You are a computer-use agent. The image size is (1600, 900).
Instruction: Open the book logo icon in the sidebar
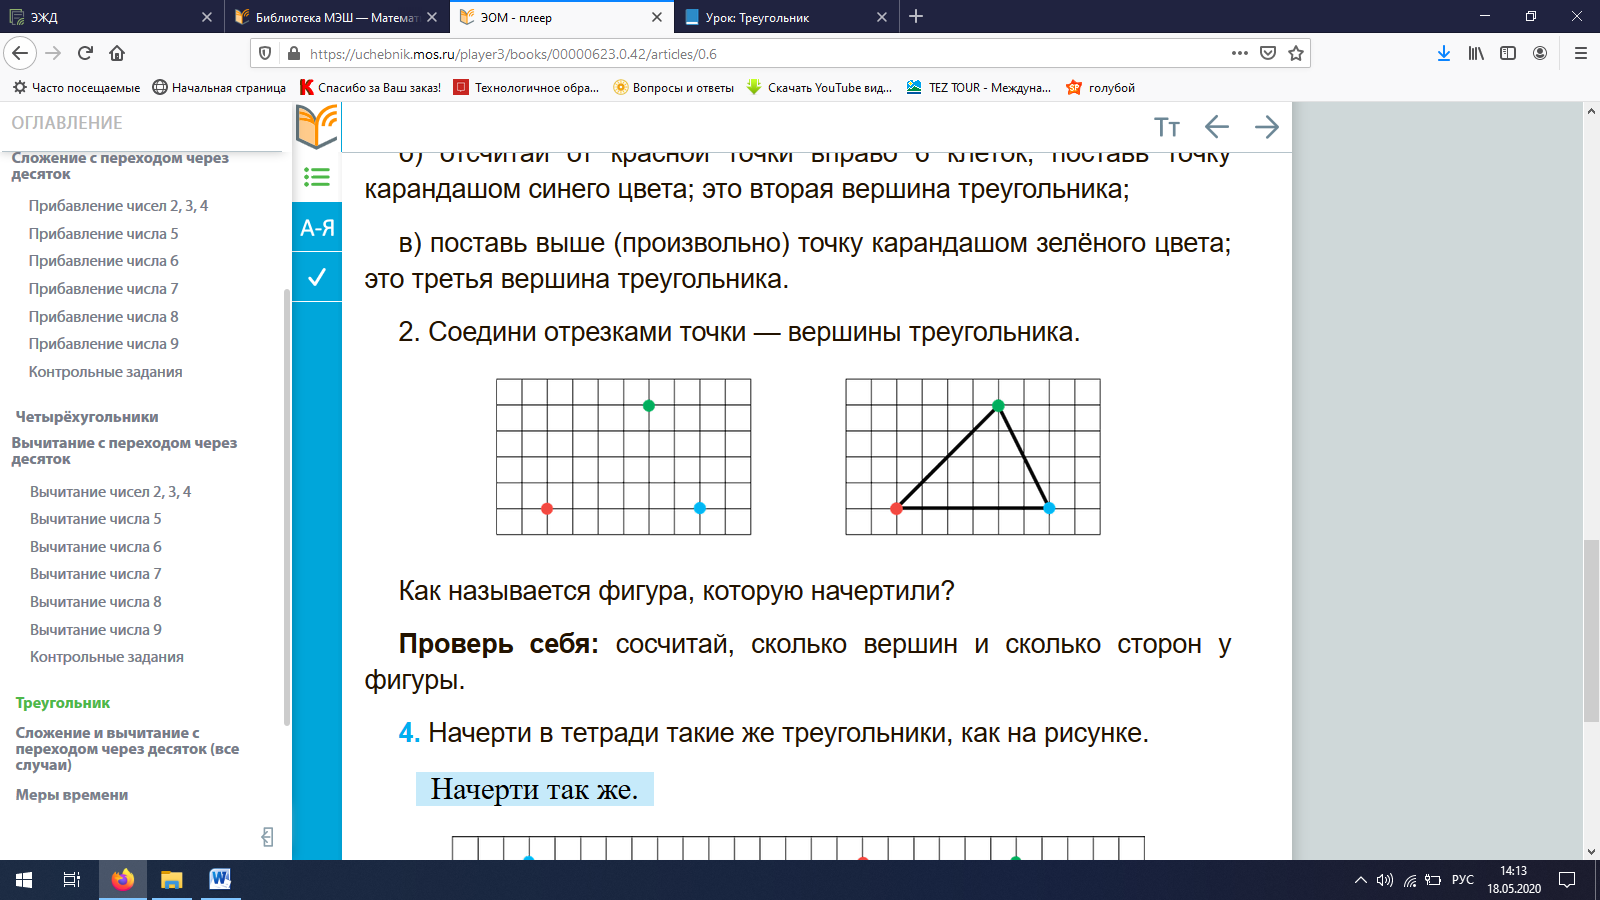pos(317,127)
